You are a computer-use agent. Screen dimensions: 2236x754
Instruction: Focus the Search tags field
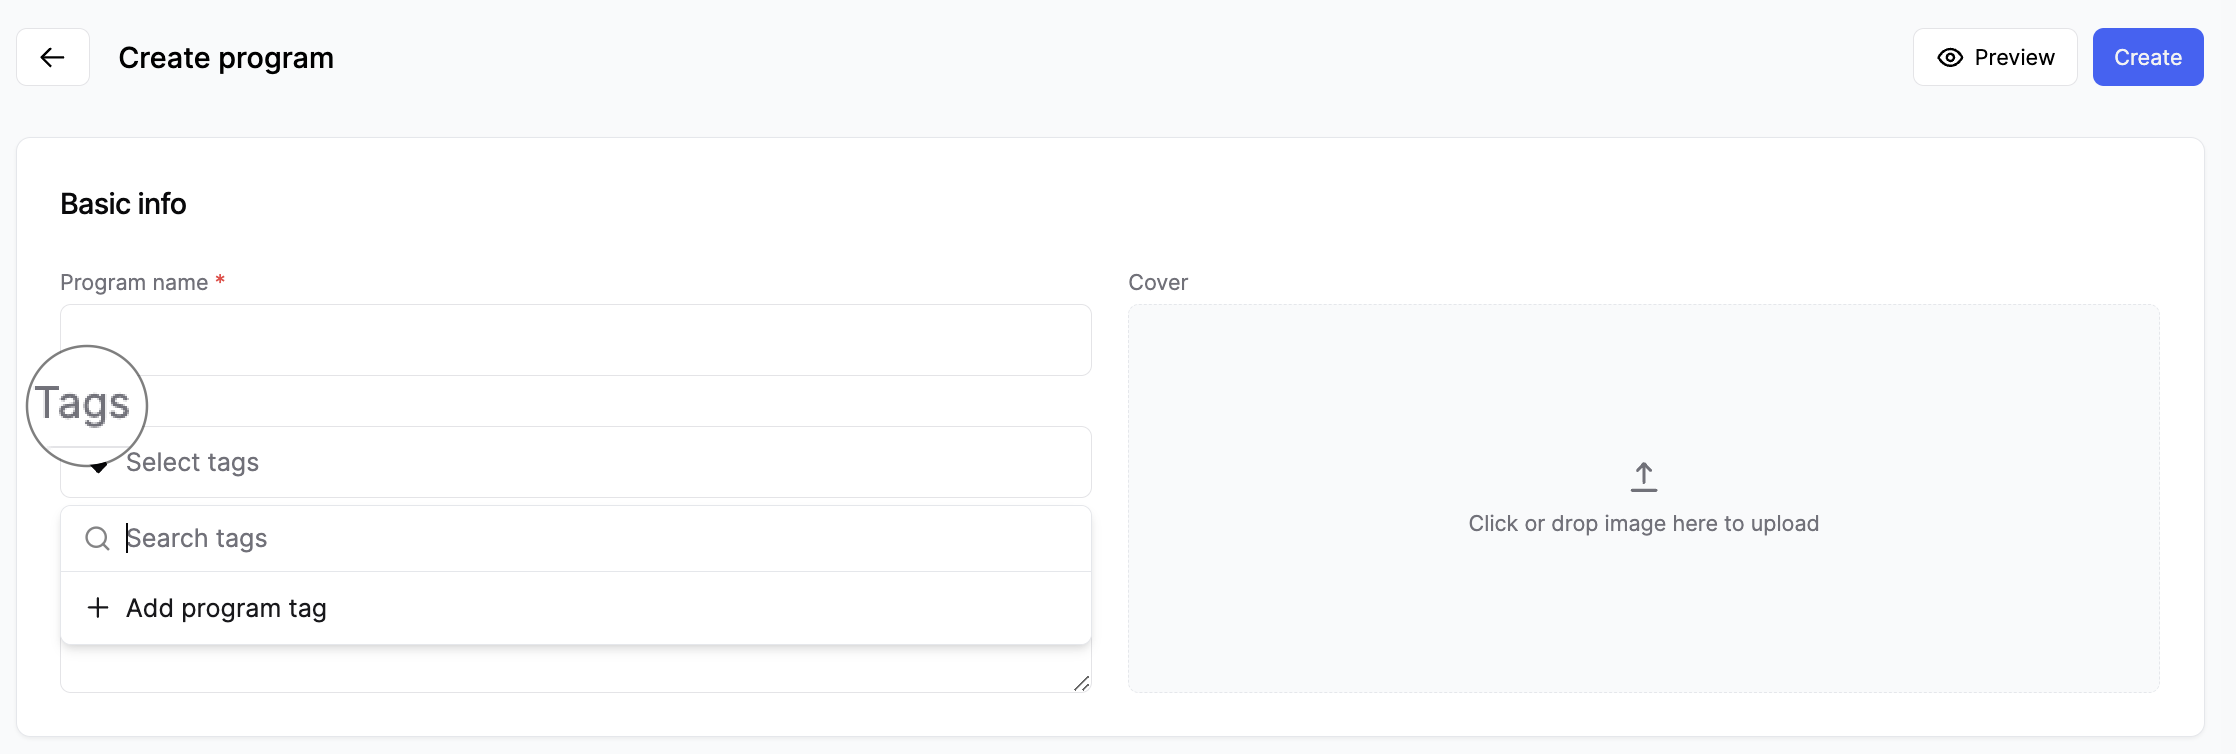pyautogui.click(x=600, y=539)
